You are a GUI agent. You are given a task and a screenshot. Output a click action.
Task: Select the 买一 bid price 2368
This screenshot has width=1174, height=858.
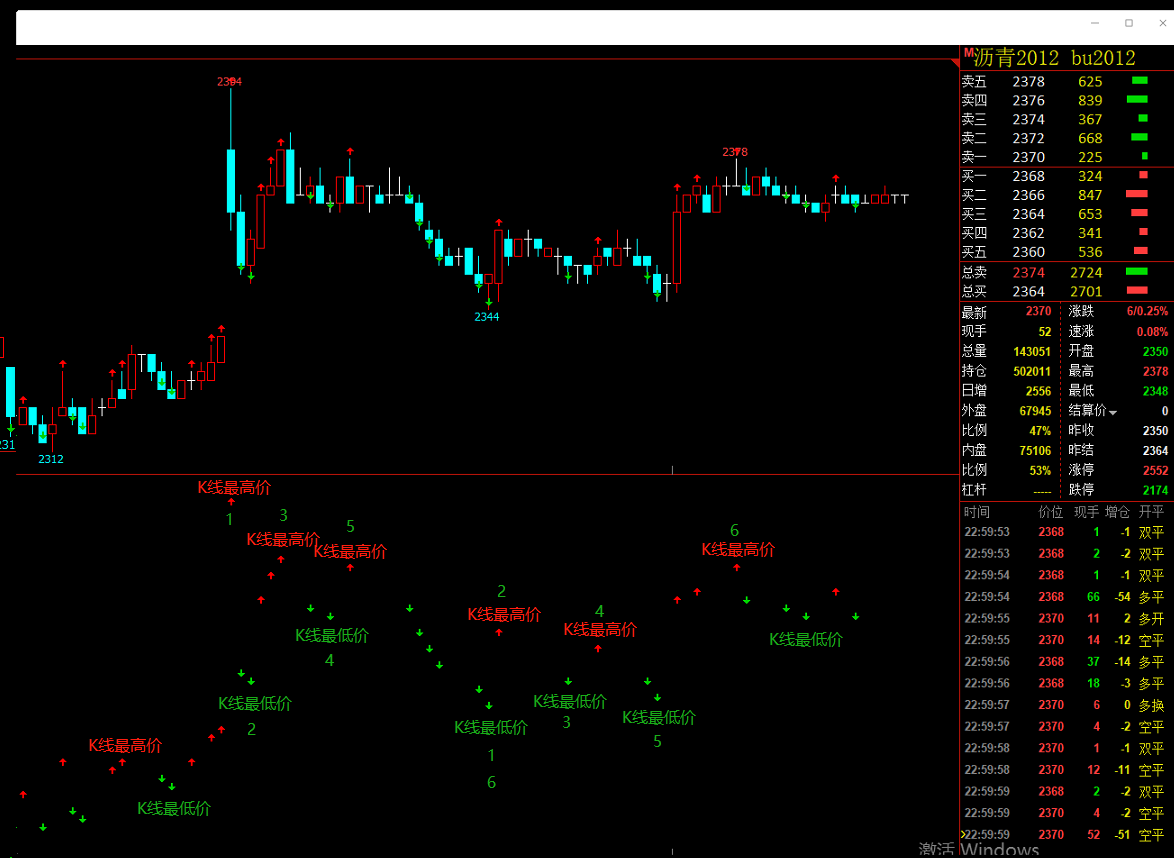1028,177
